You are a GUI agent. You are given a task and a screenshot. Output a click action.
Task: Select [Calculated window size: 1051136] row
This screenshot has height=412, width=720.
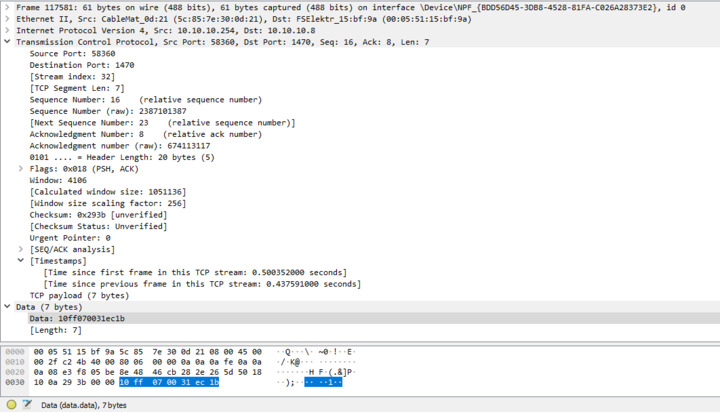coord(108,192)
